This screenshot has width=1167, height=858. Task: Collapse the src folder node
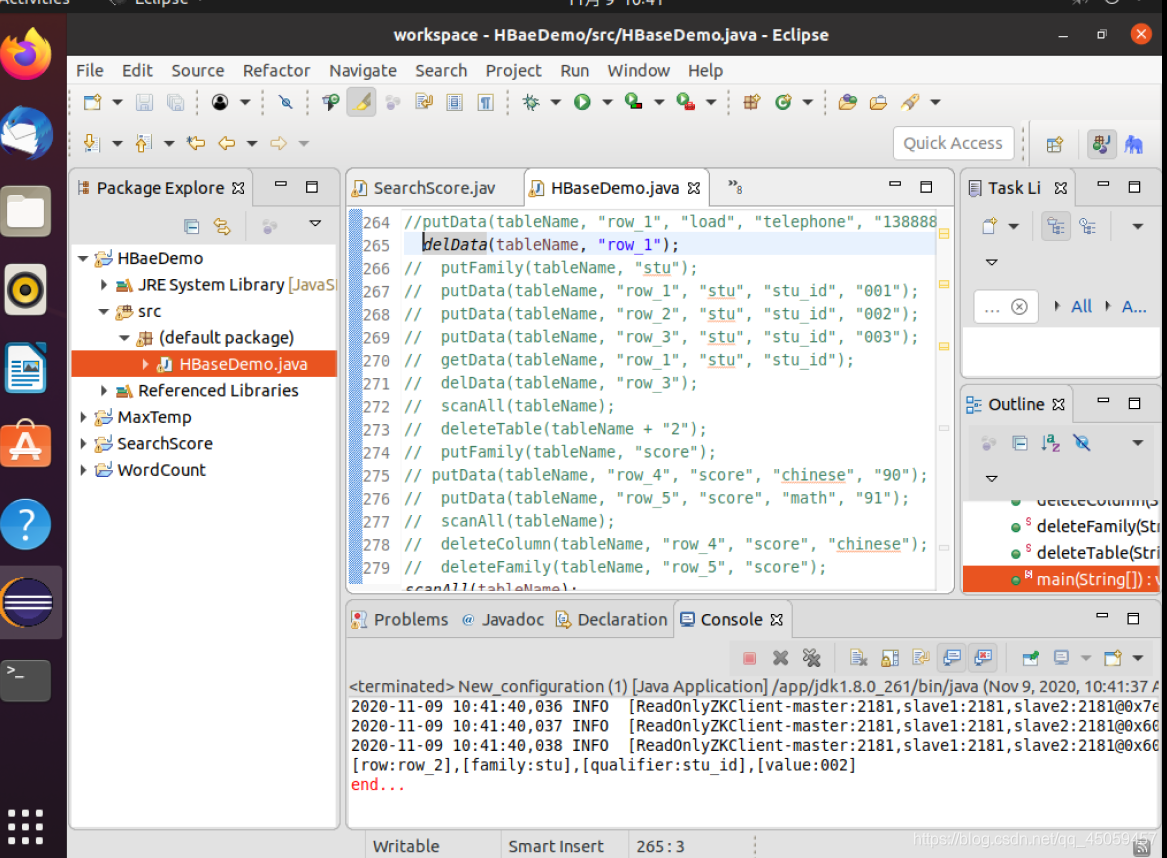(x=103, y=312)
